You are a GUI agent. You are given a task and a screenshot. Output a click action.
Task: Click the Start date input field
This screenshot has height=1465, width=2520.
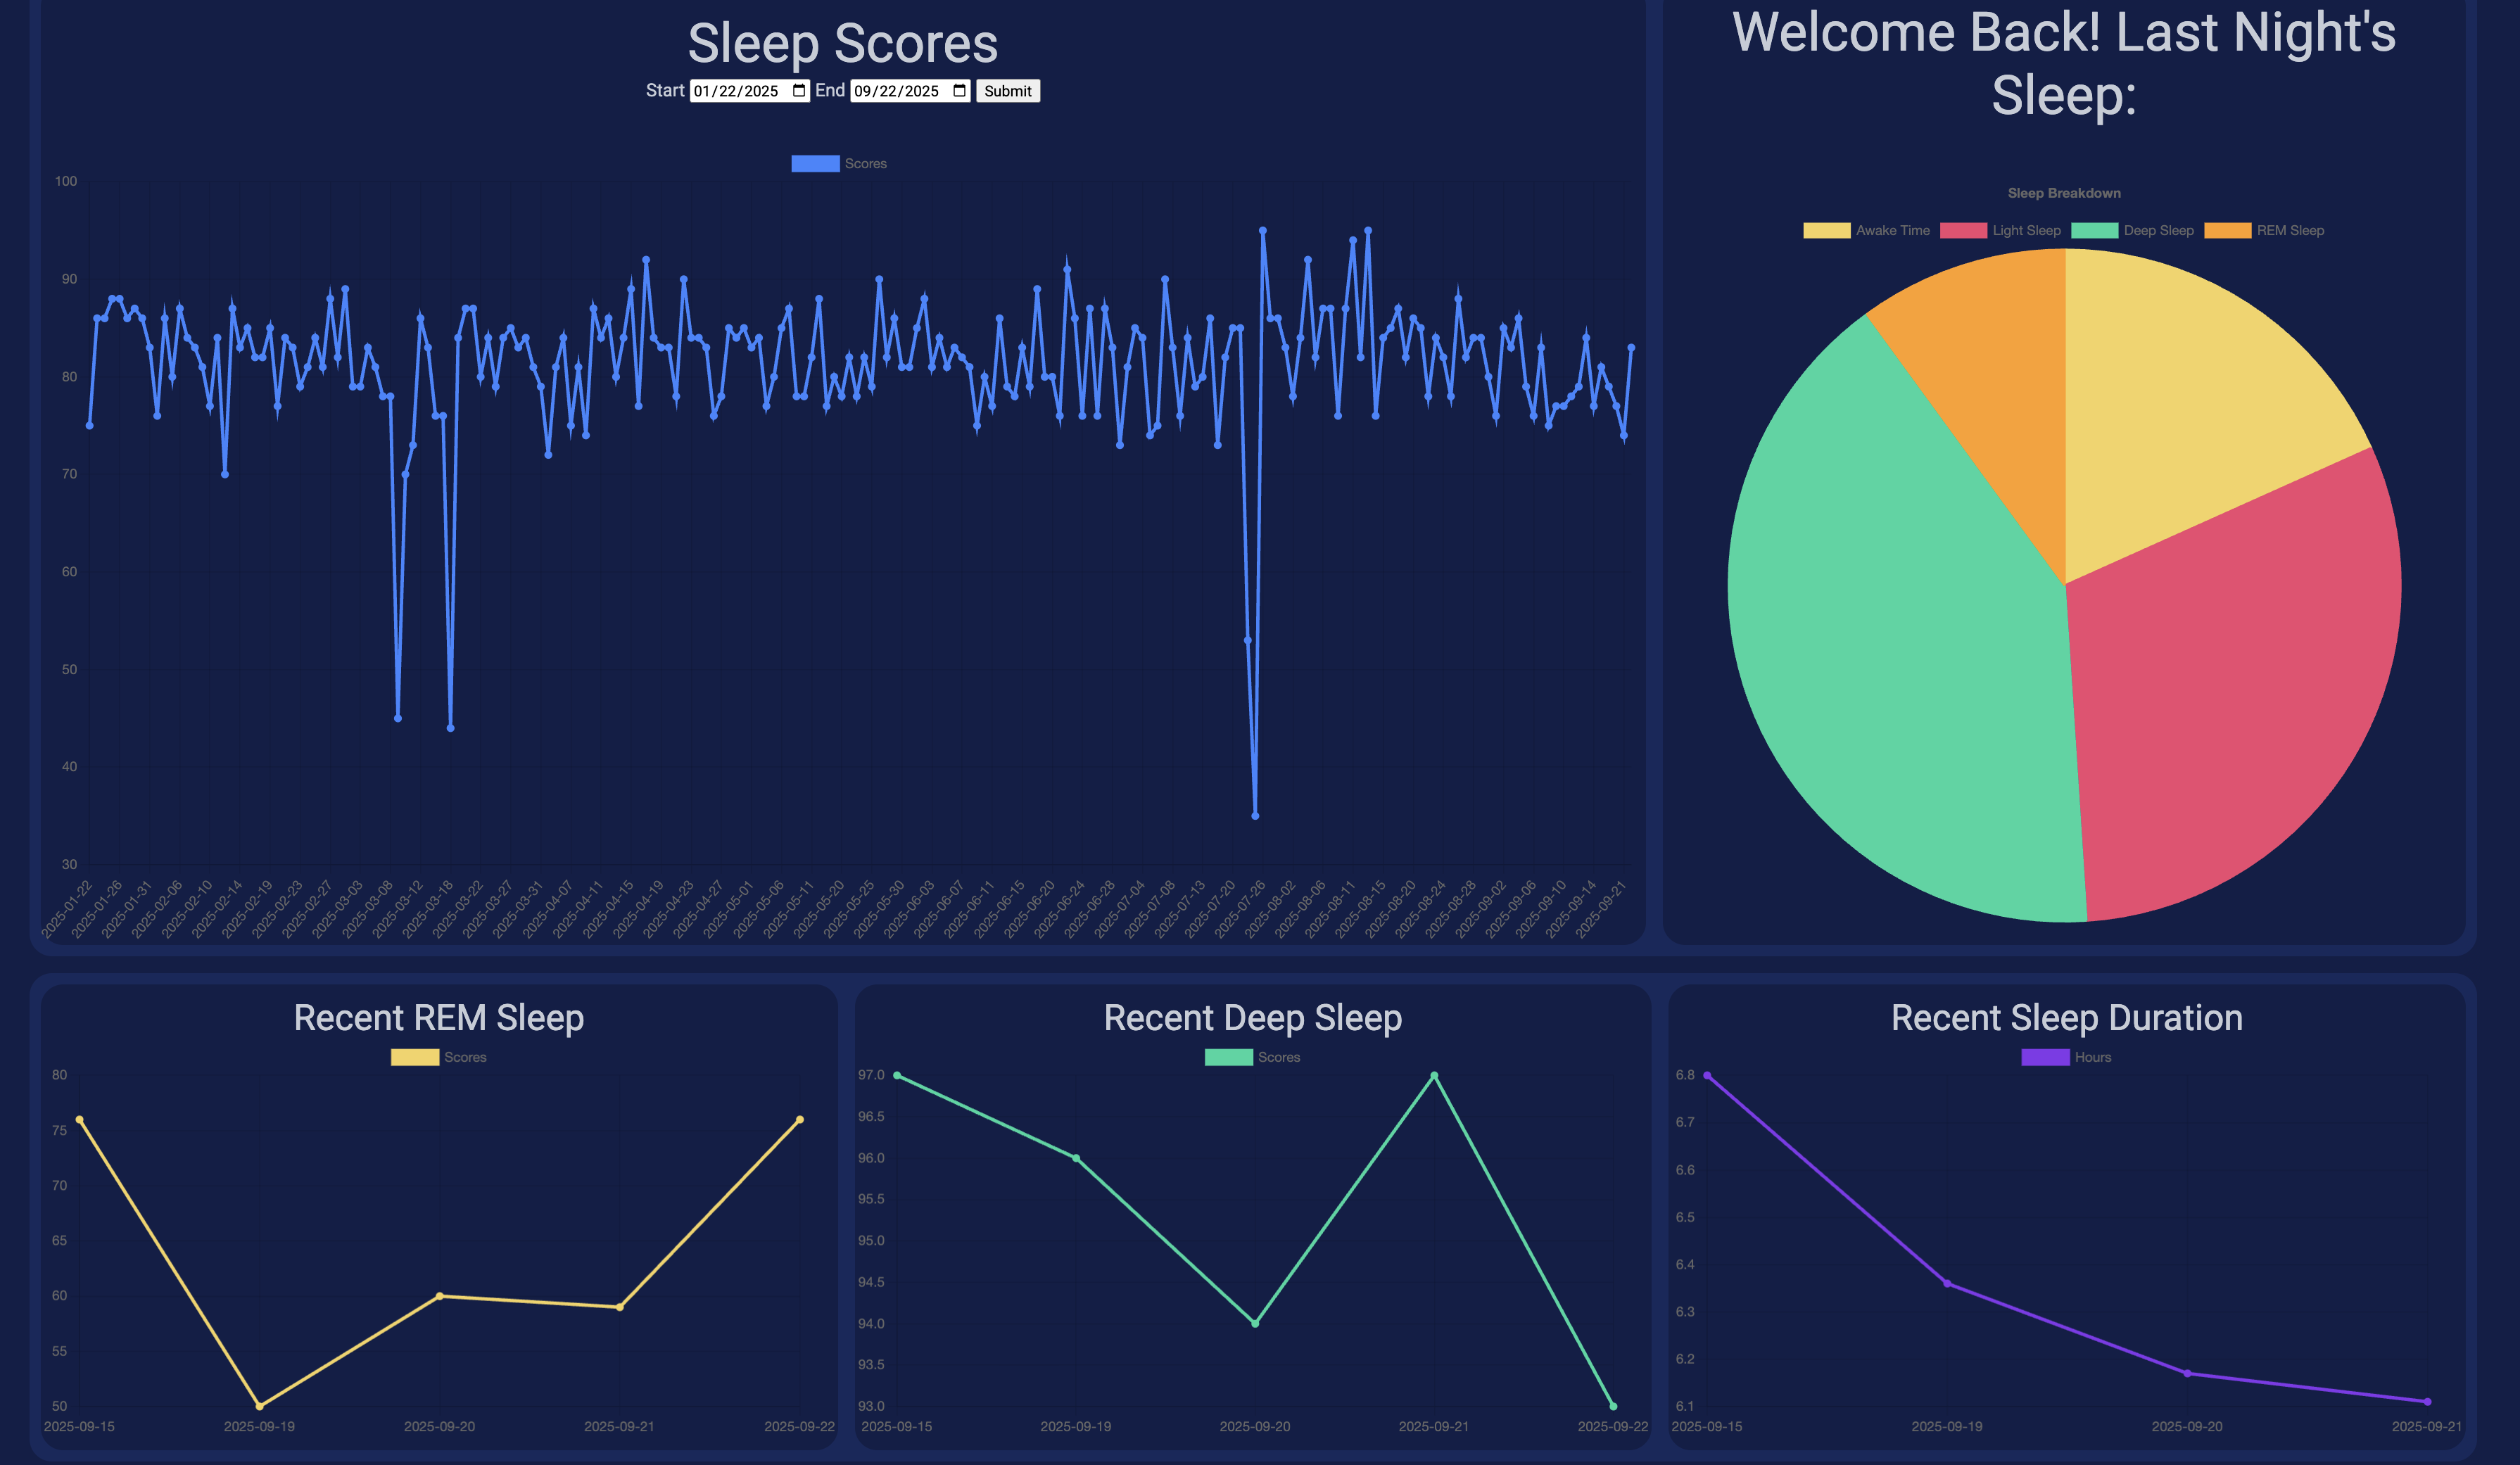click(x=737, y=91)
